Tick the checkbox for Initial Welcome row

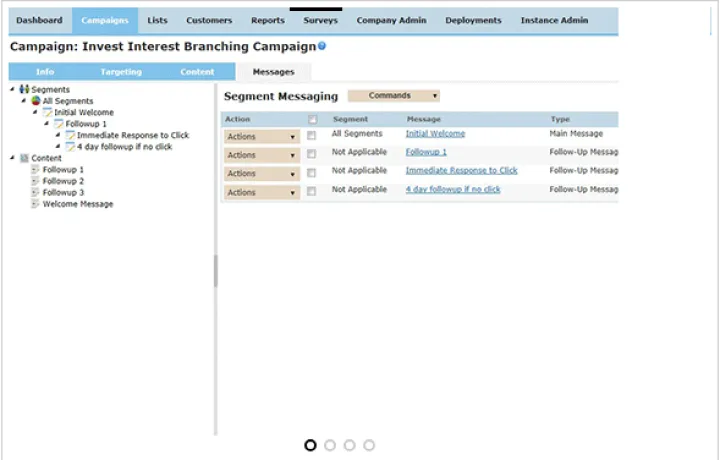pyautogui.click(x=312, y=135)
